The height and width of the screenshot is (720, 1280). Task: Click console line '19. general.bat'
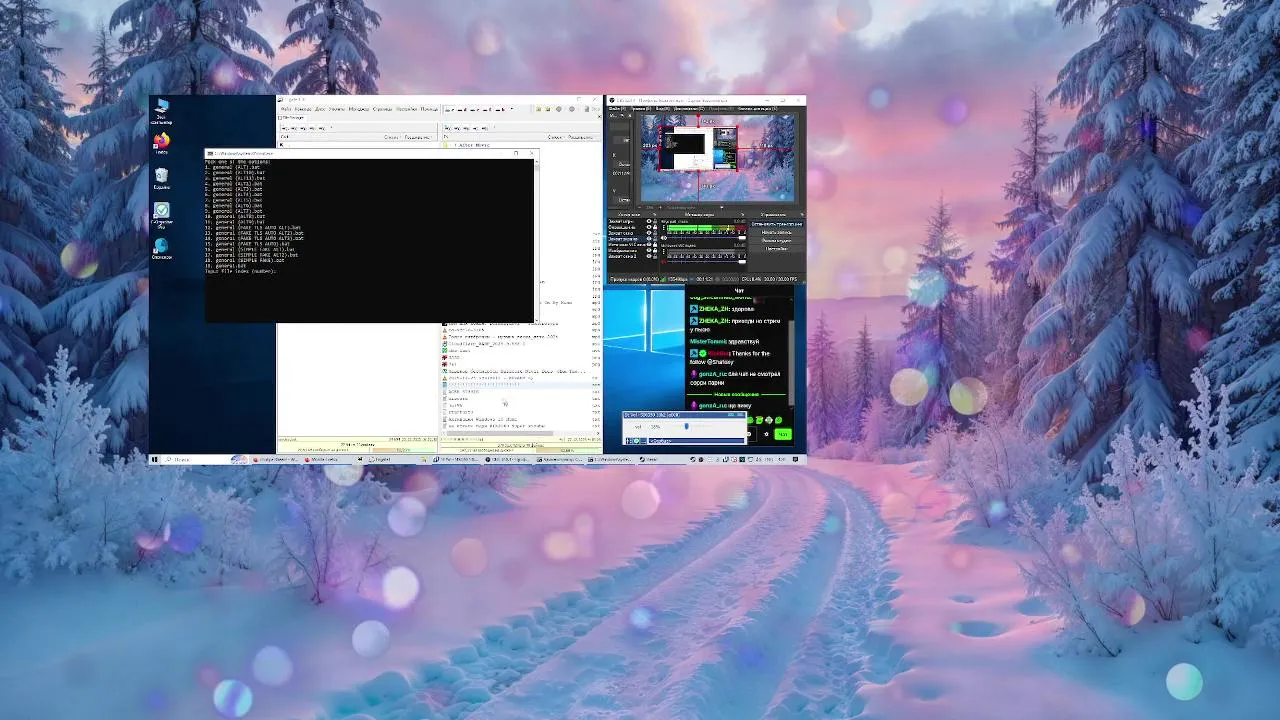pyautogui.click(x=225, y=266)
